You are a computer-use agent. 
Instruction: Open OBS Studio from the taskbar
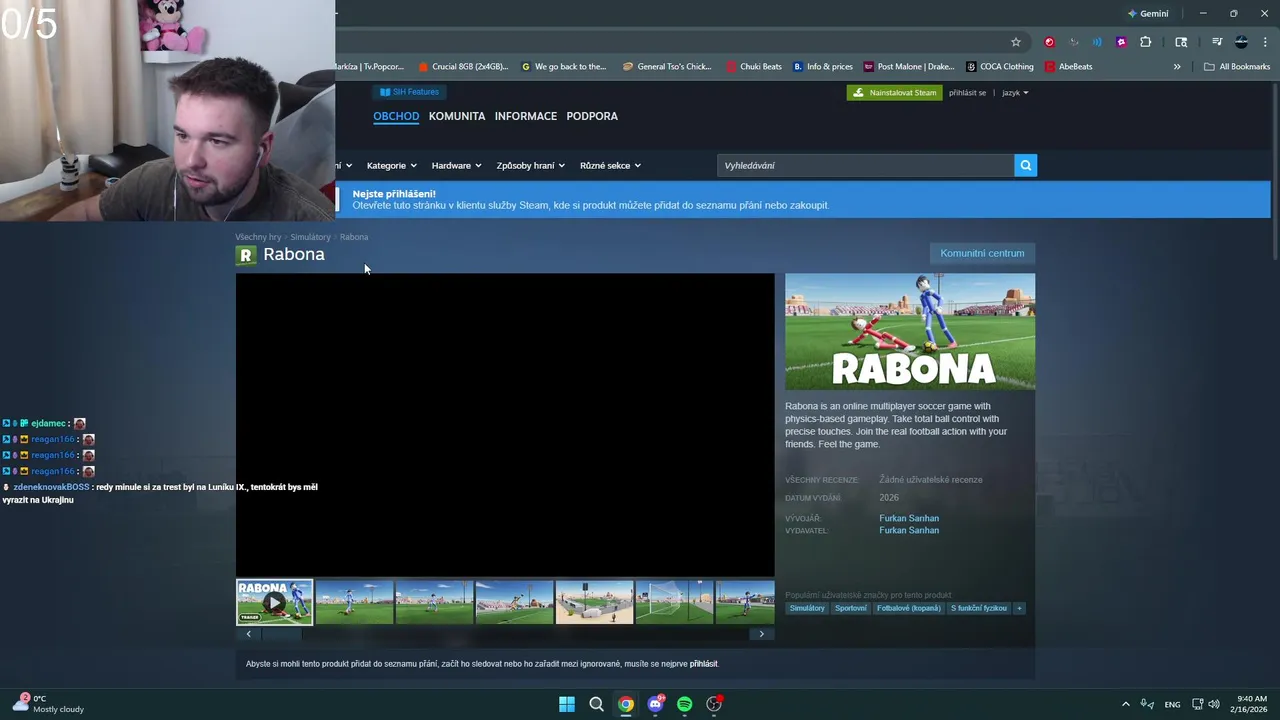pyautogui.click(x=714, y=704)
